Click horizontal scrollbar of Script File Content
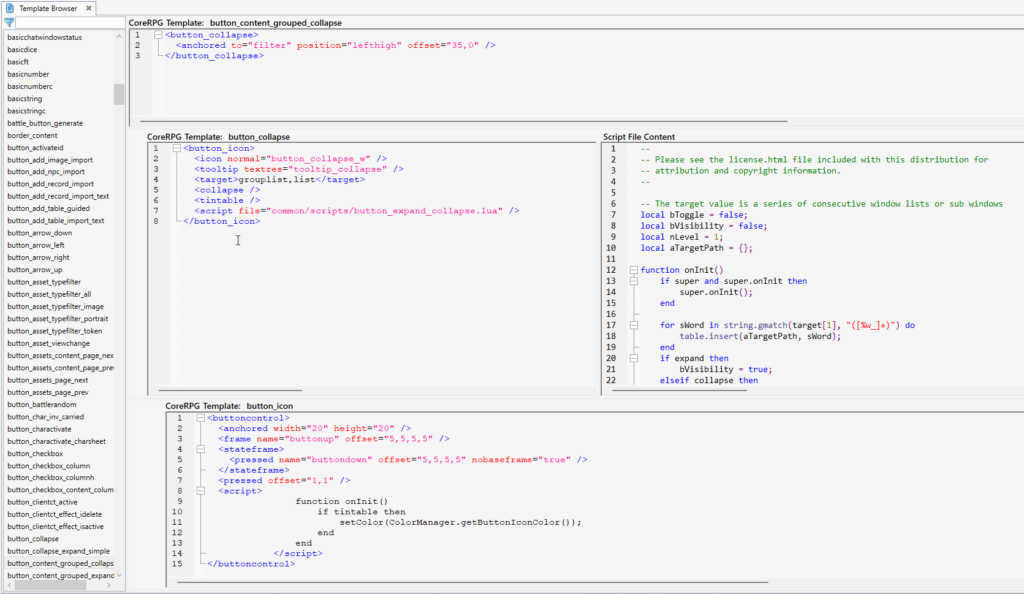The image size is (1024, 594). coord(679,390)
